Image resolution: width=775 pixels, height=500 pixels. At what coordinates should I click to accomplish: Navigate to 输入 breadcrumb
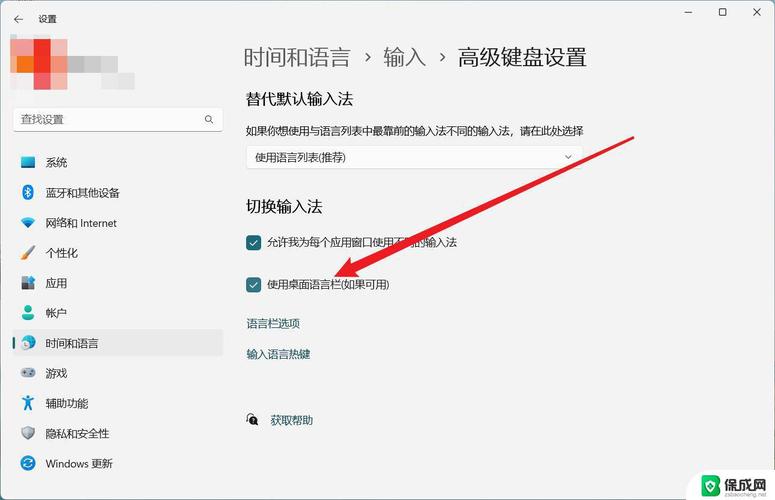[404, 57]
